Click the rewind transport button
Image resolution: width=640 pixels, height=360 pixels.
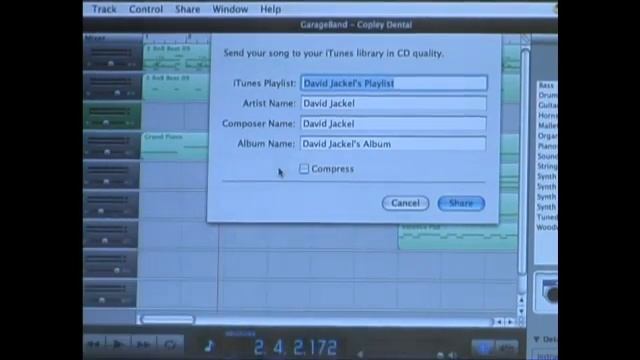(x=94, y=345)
